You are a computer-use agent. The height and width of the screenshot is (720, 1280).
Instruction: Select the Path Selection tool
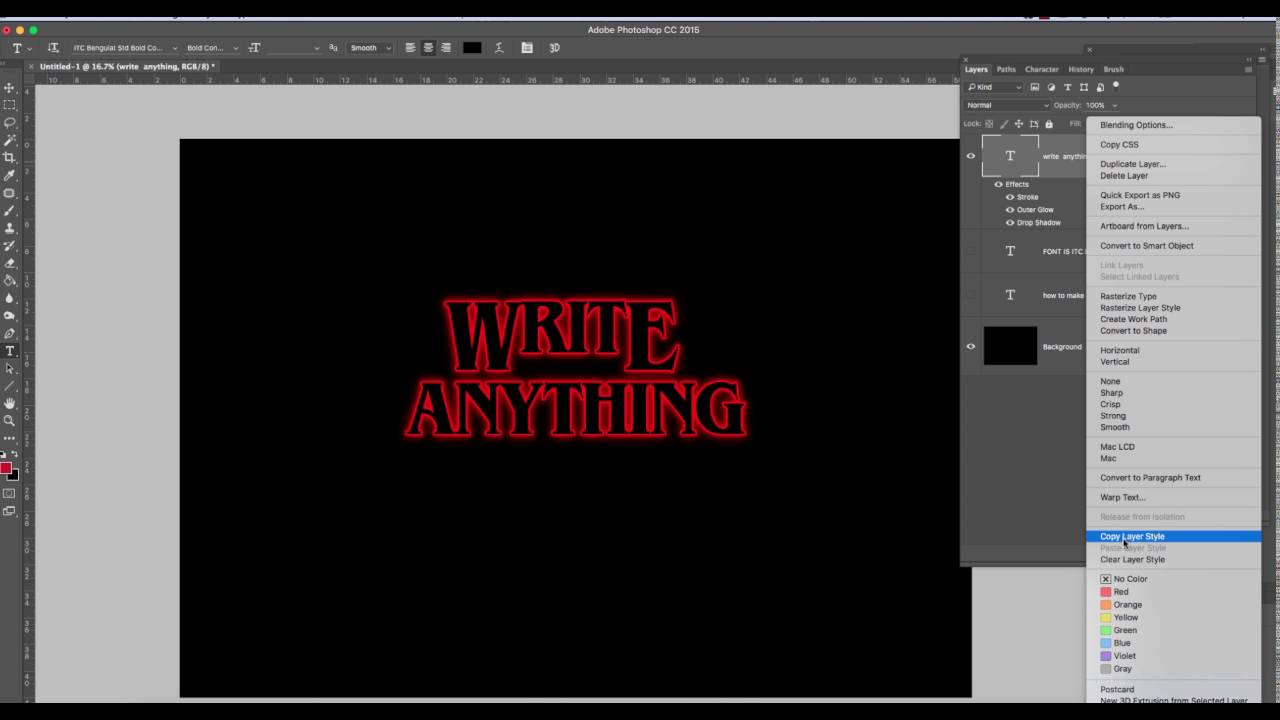coord(10,368)
